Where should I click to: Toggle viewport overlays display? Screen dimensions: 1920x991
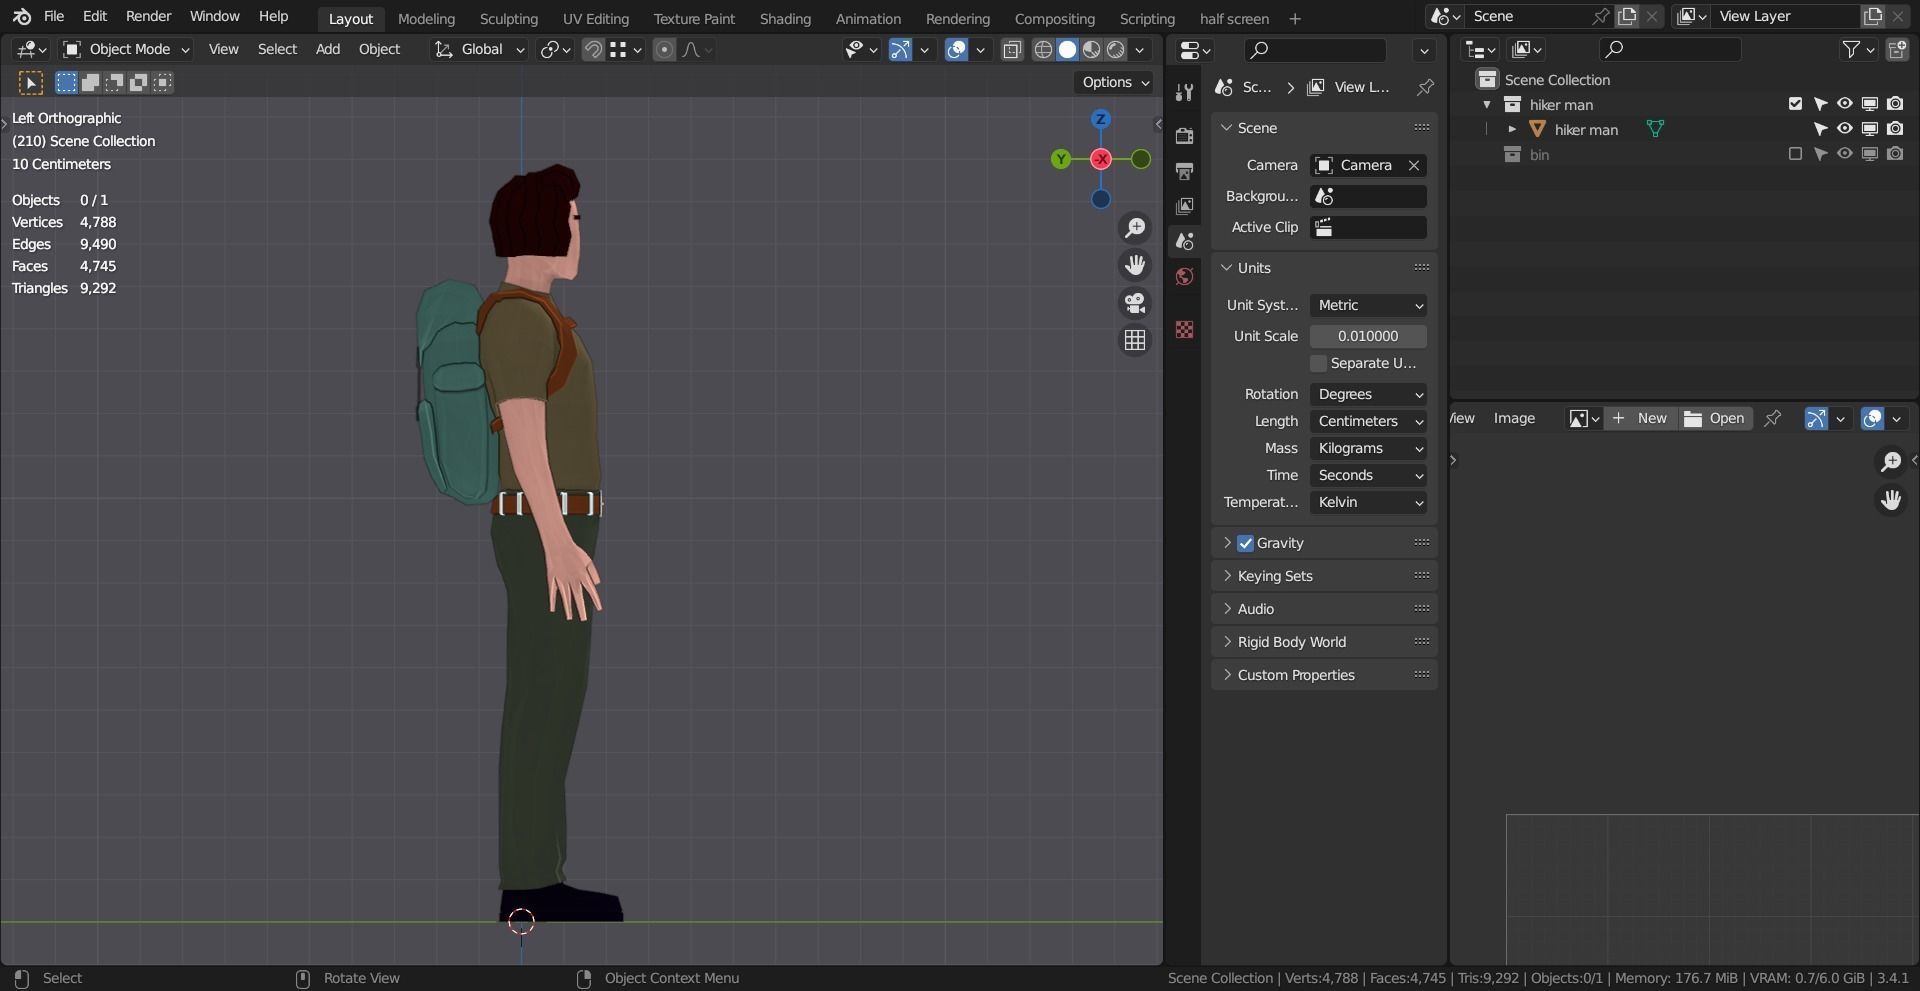pos(956,50)
